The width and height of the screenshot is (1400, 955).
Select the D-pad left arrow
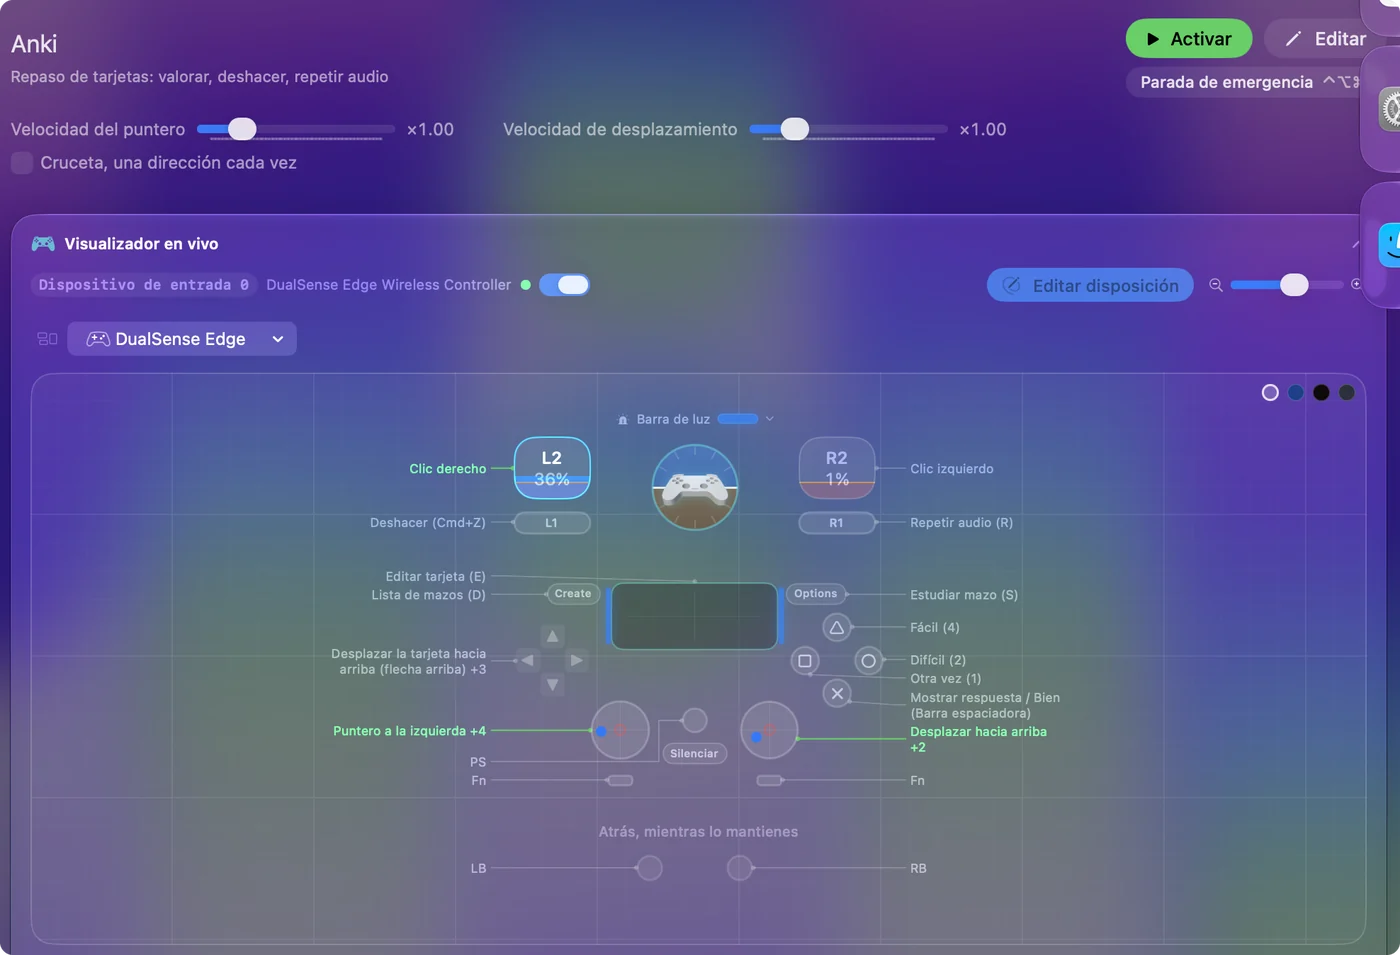(528, 660)
